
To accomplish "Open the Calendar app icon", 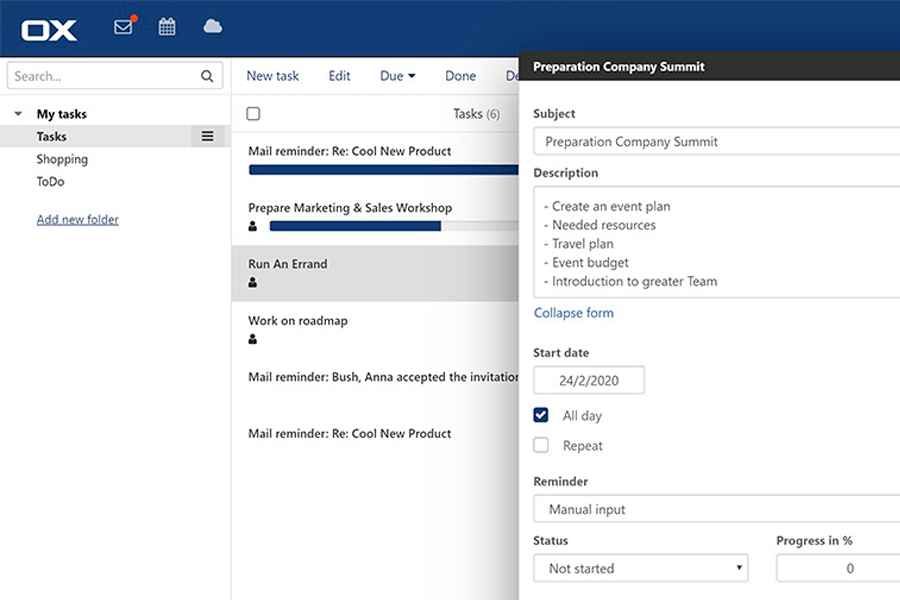I will pos(167,27).
